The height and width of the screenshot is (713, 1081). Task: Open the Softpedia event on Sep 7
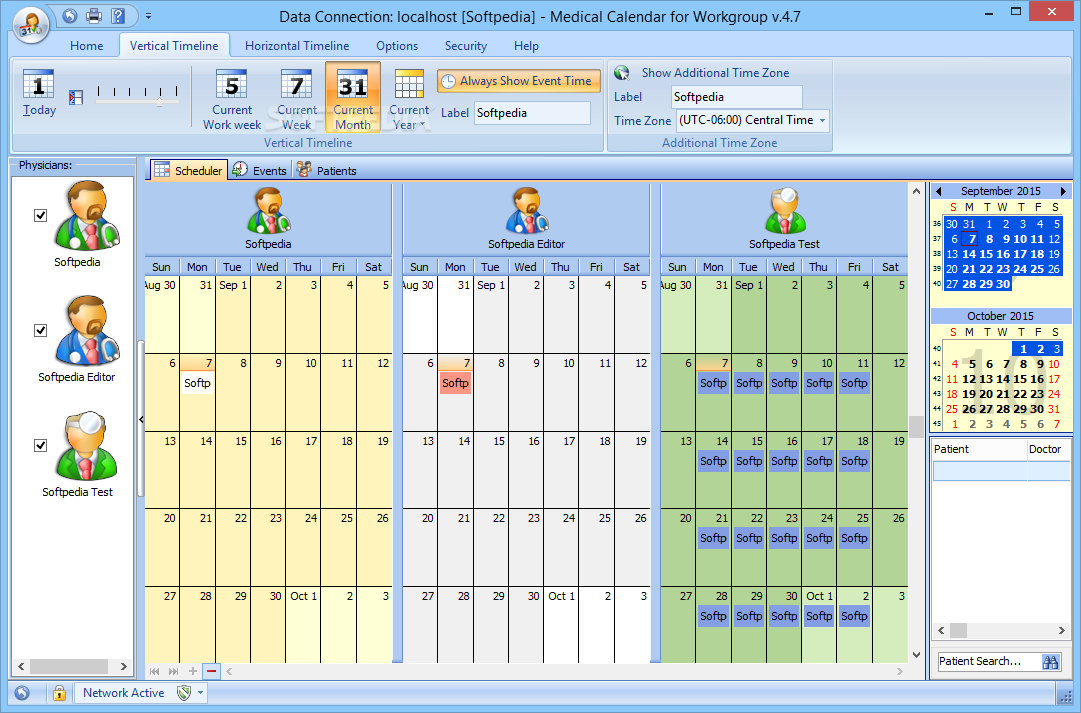click(x=197, y=383)
